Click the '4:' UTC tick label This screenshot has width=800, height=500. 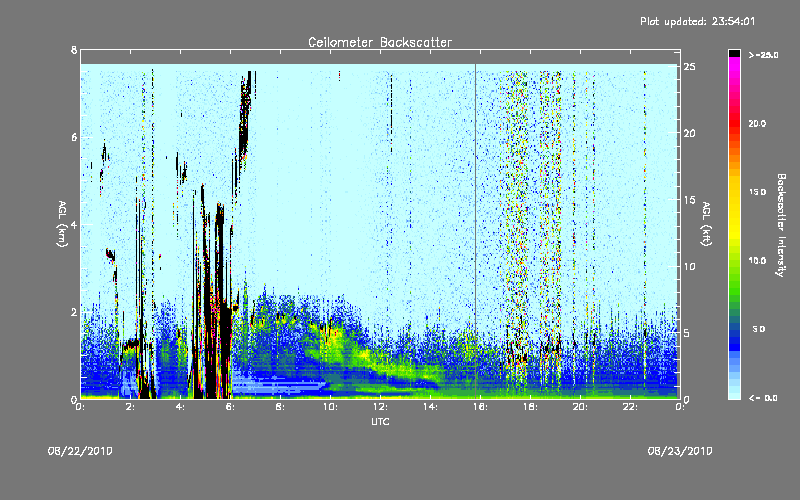pos(181,407)
